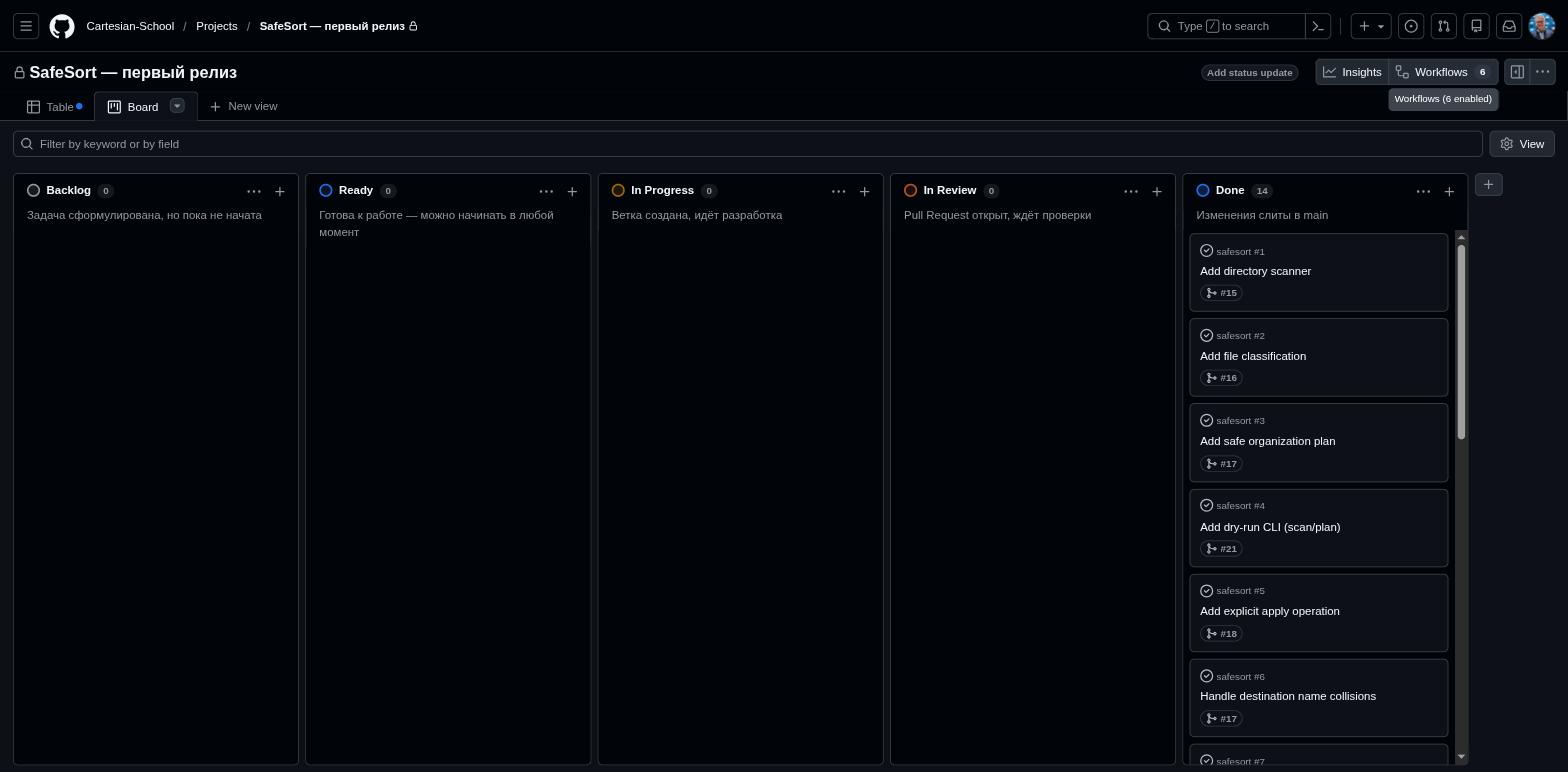The image size is (1568, 772).
Task: Open project Insights
Action: point(1352,72)
